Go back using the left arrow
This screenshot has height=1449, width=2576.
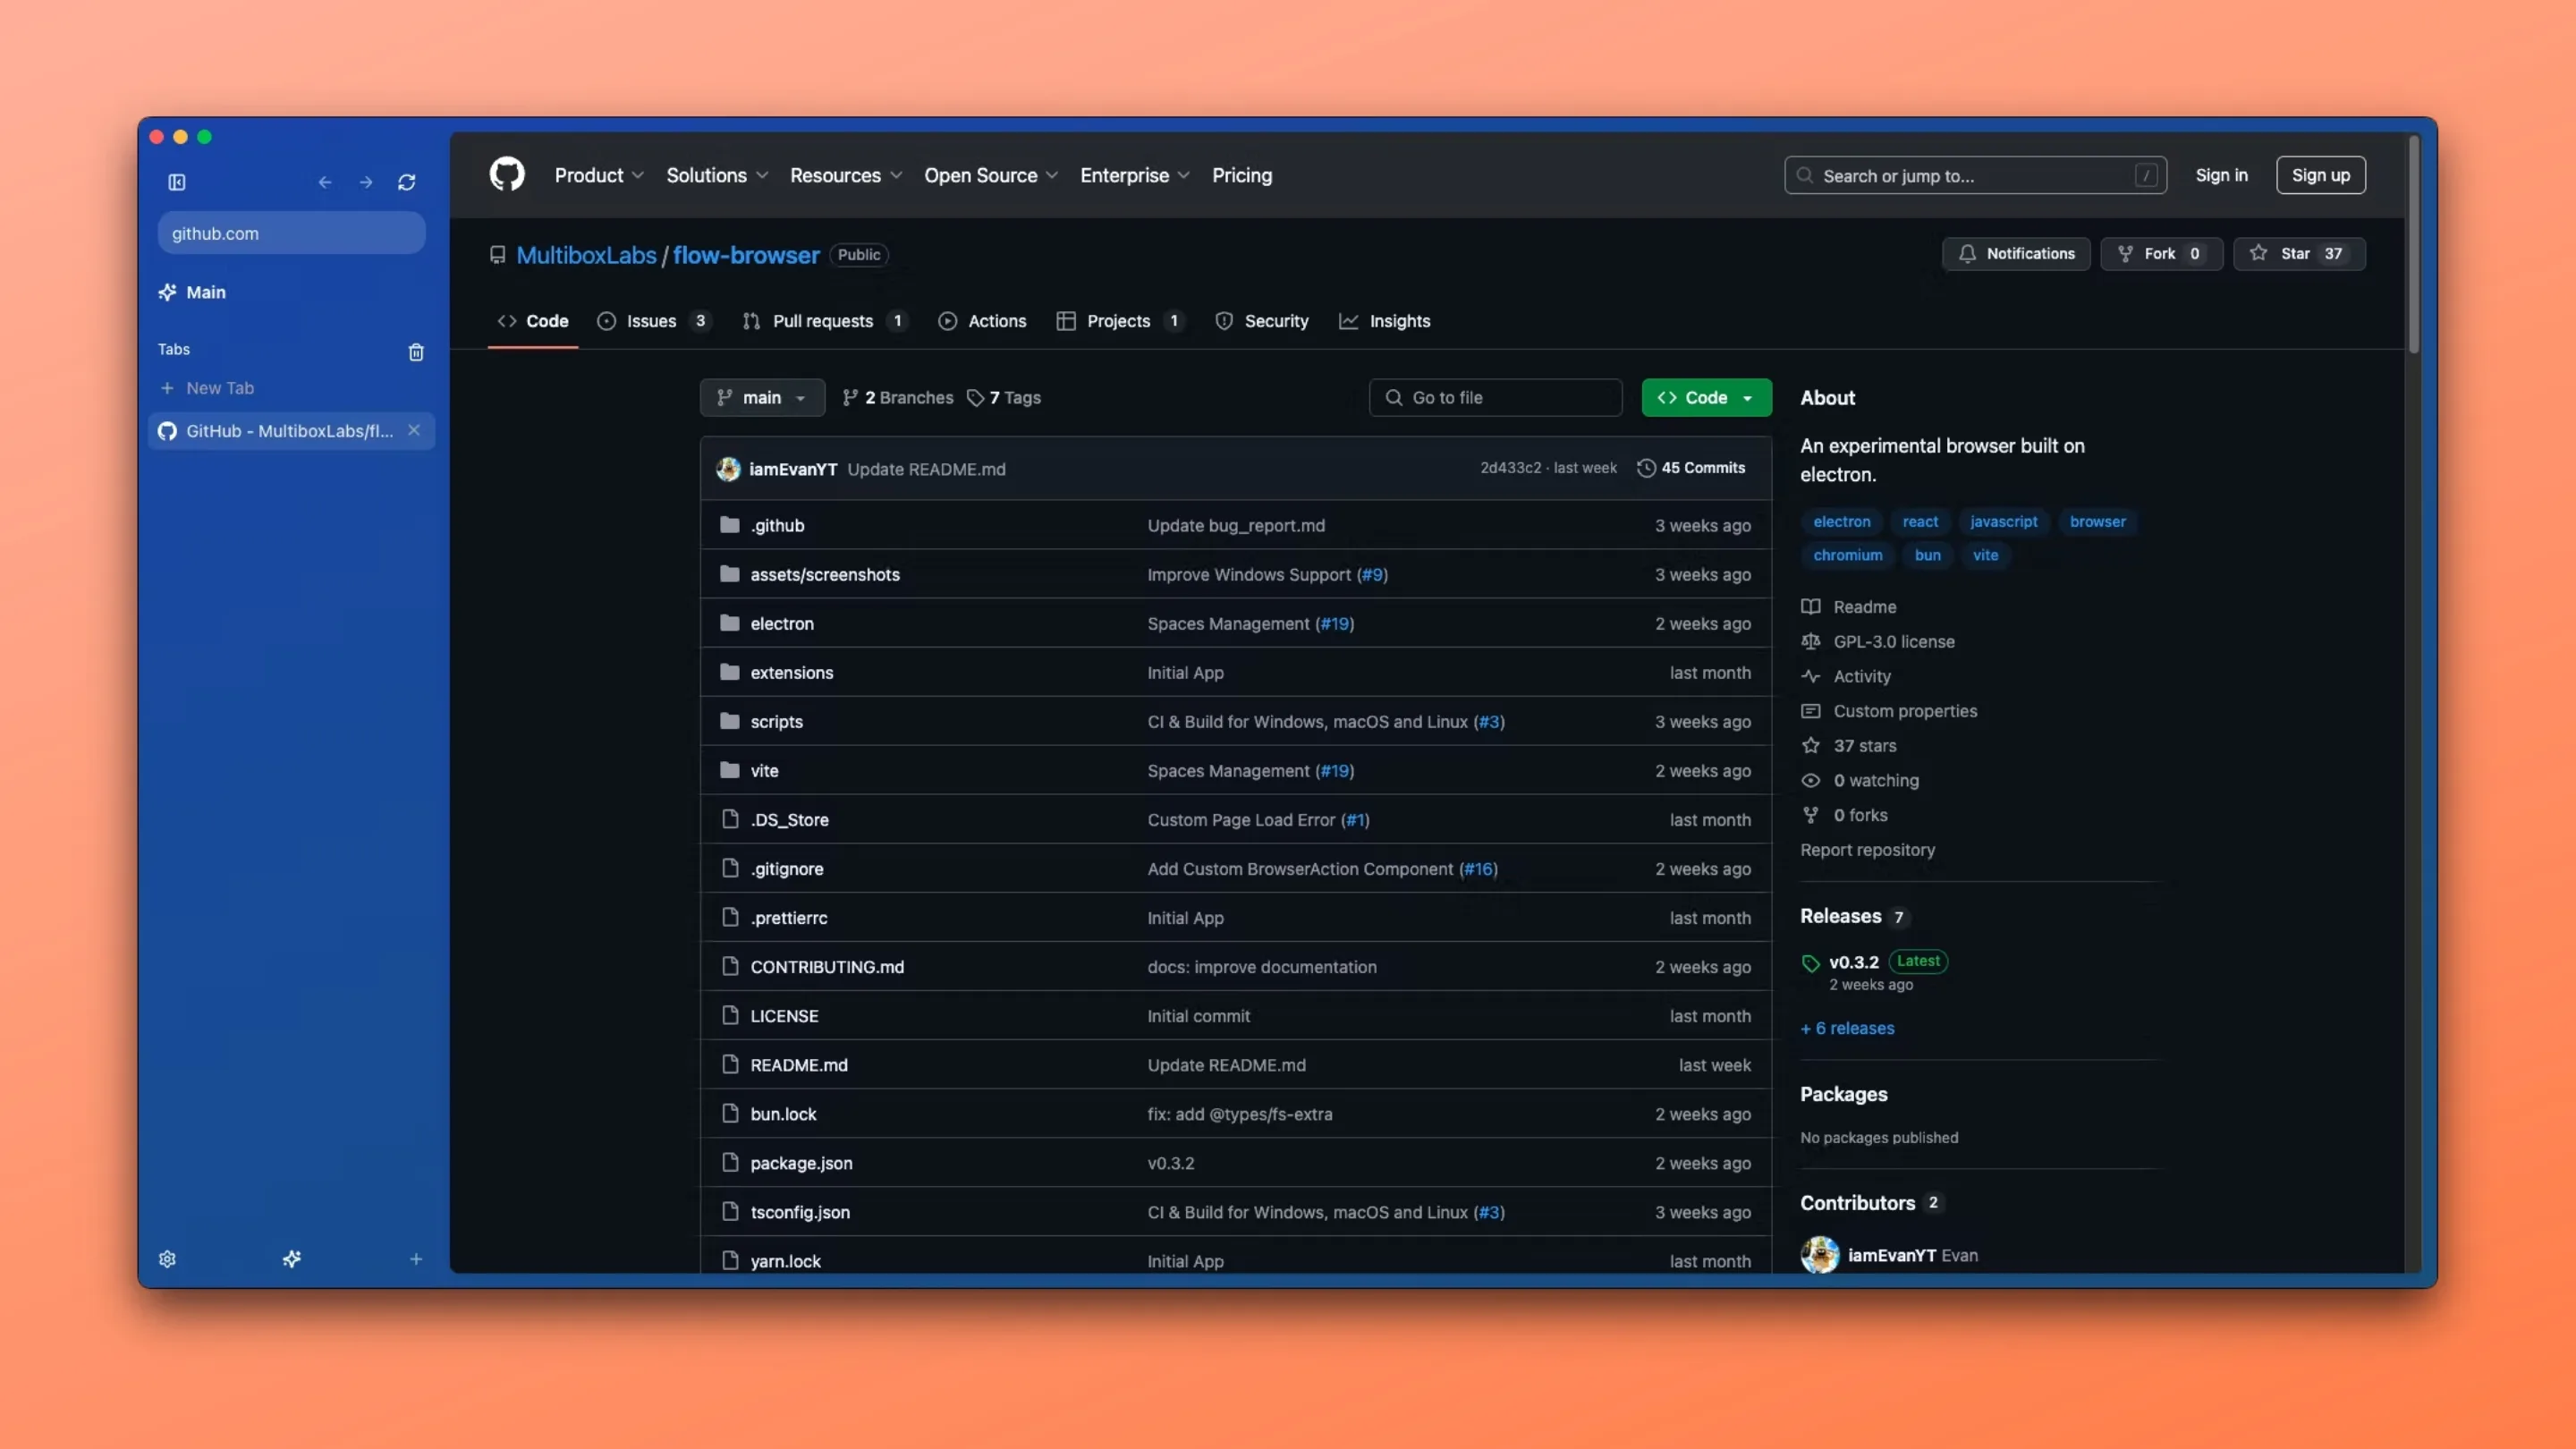[324, 182]
